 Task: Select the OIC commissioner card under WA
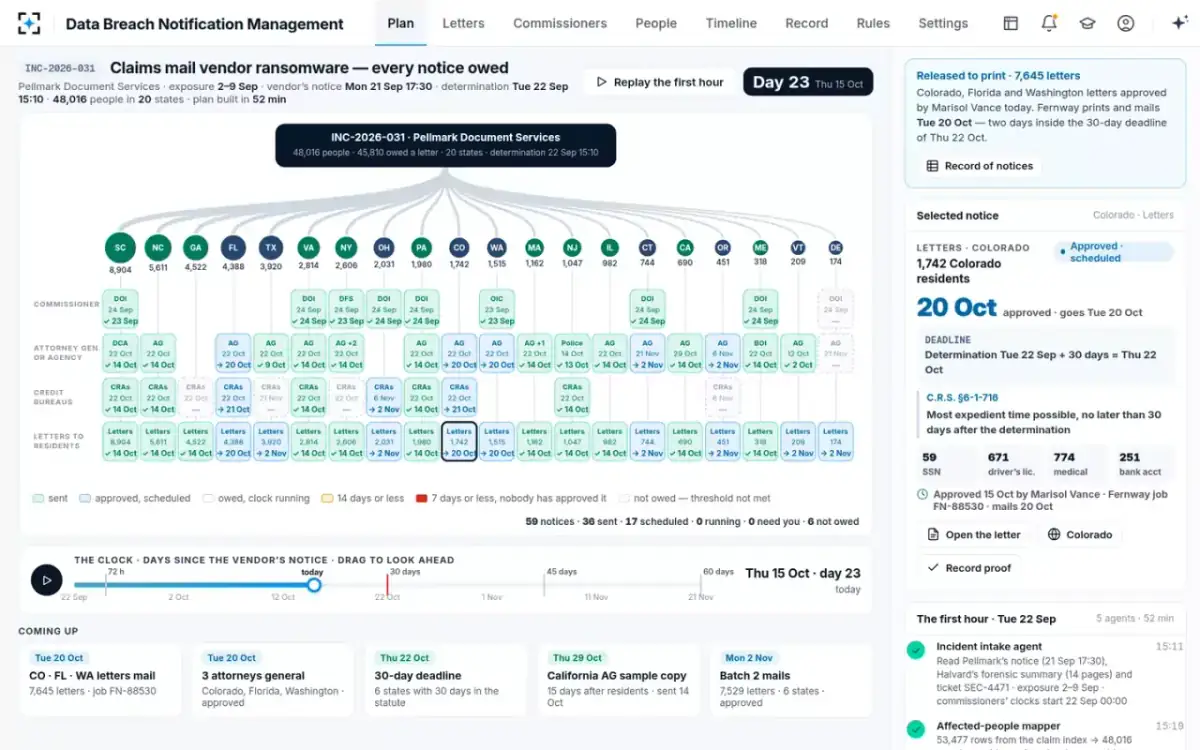[x=497, y=309]
